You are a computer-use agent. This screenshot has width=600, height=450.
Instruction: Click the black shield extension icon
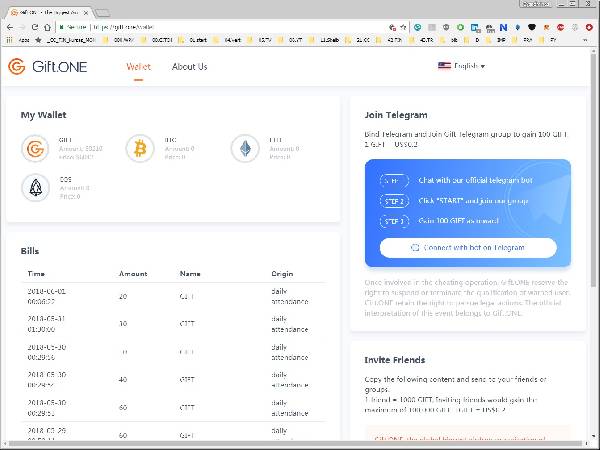point(532,27)
